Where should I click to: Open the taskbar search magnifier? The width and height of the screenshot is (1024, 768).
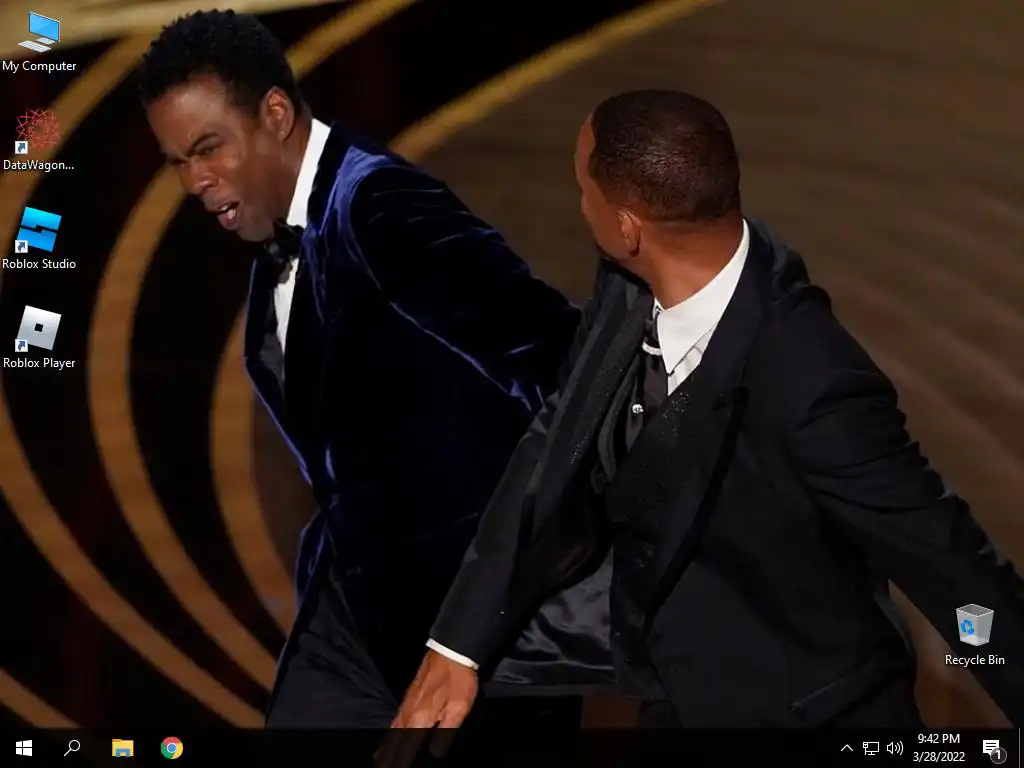(x=72, y=748)
